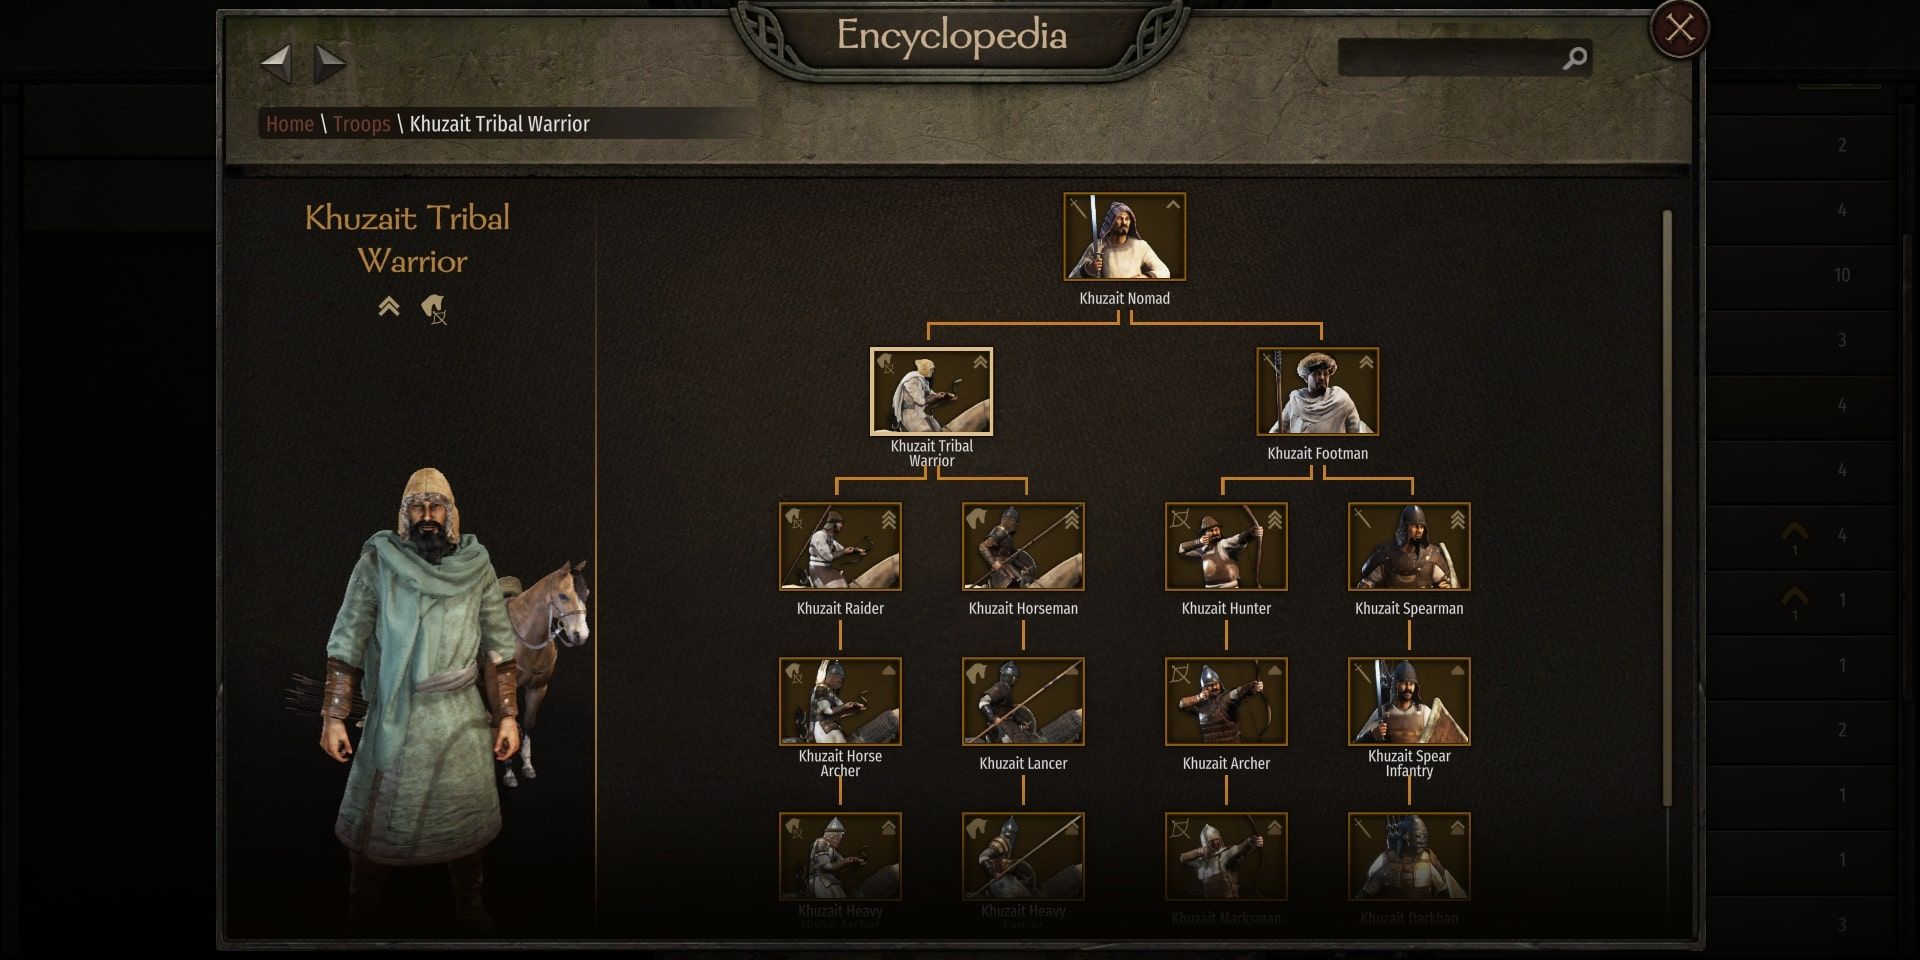Select the Khuzait Footman troop
The image size is (1920, 960).
1317,392
